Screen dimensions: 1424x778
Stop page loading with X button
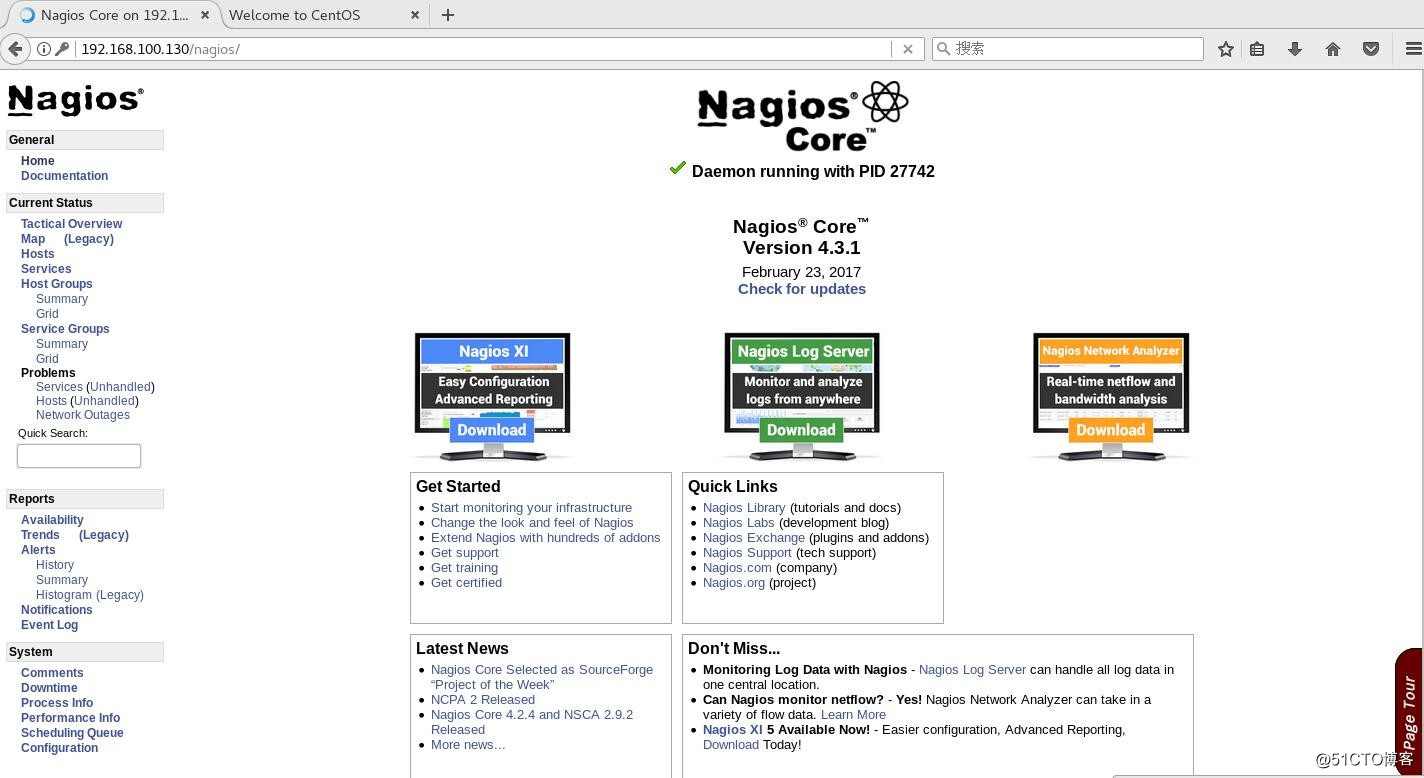pyautogui.click(x=908, y=49)
